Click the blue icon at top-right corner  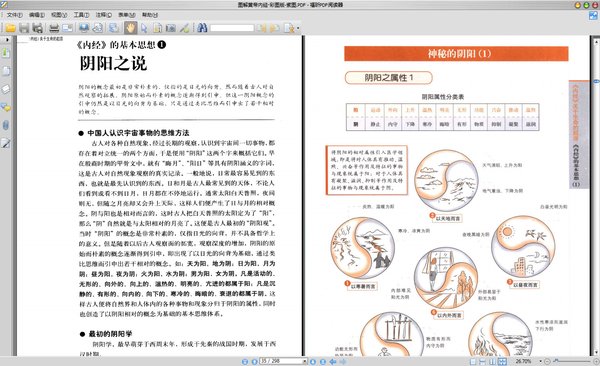tap(593, 15)
